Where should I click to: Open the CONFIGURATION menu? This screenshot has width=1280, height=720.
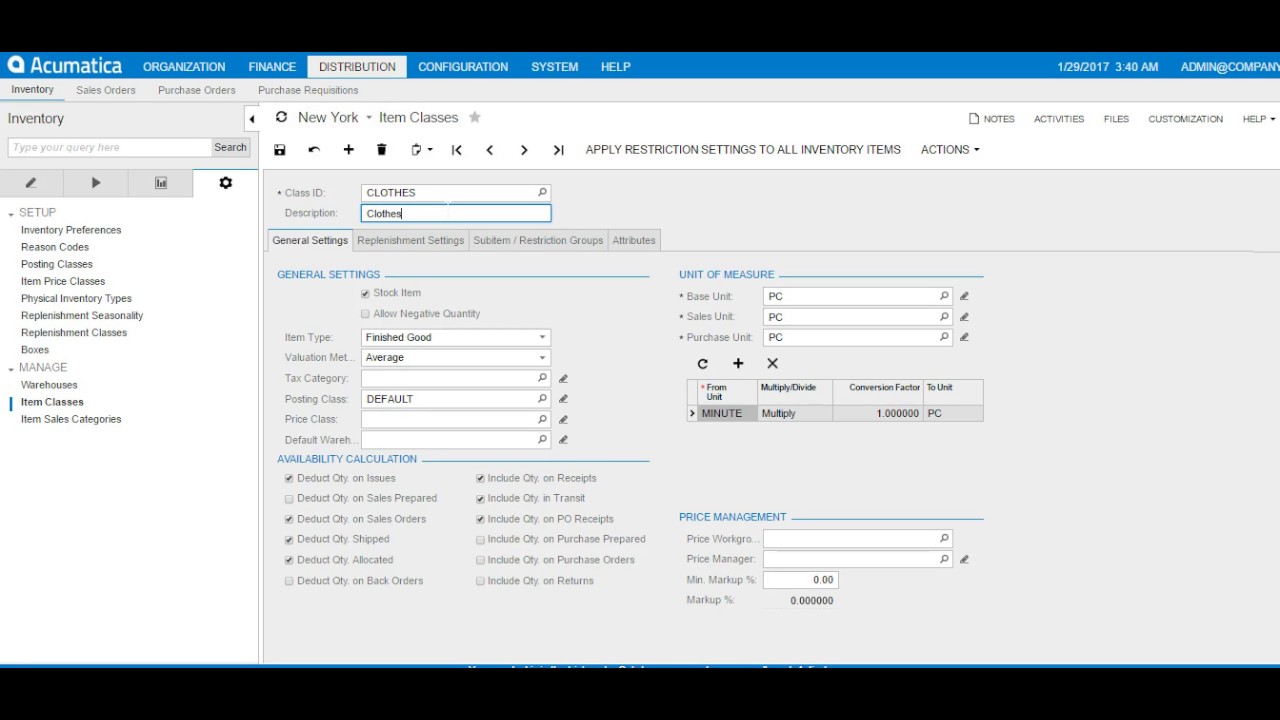point(463,67)
